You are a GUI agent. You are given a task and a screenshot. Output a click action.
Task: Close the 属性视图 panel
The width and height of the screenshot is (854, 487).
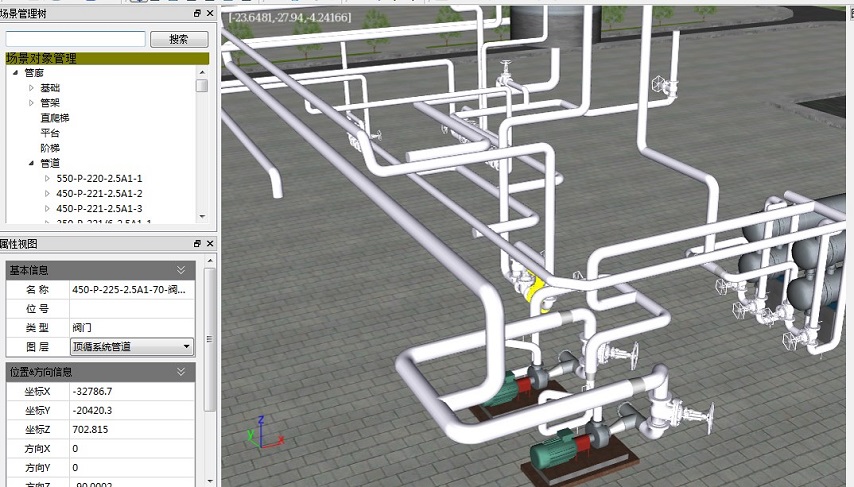coord(209,244)
